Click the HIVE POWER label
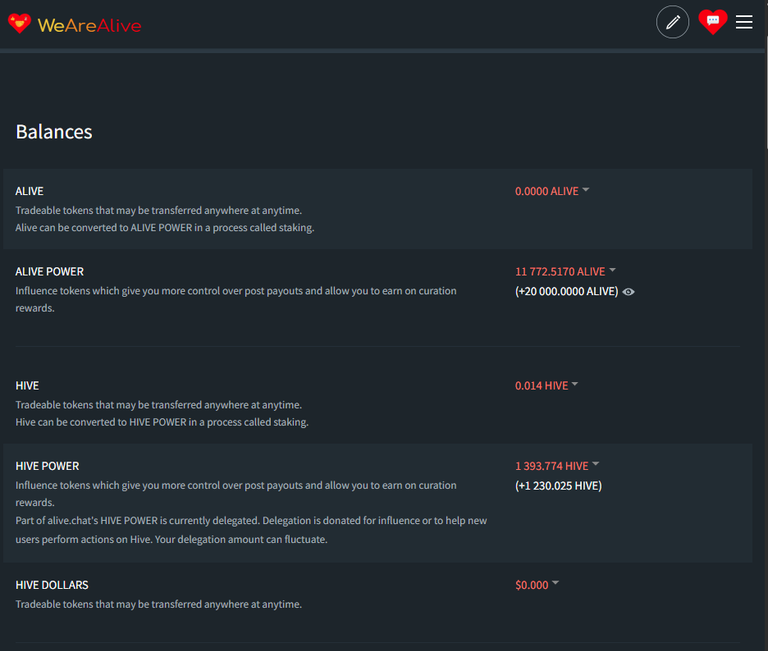 click(47, 466)
